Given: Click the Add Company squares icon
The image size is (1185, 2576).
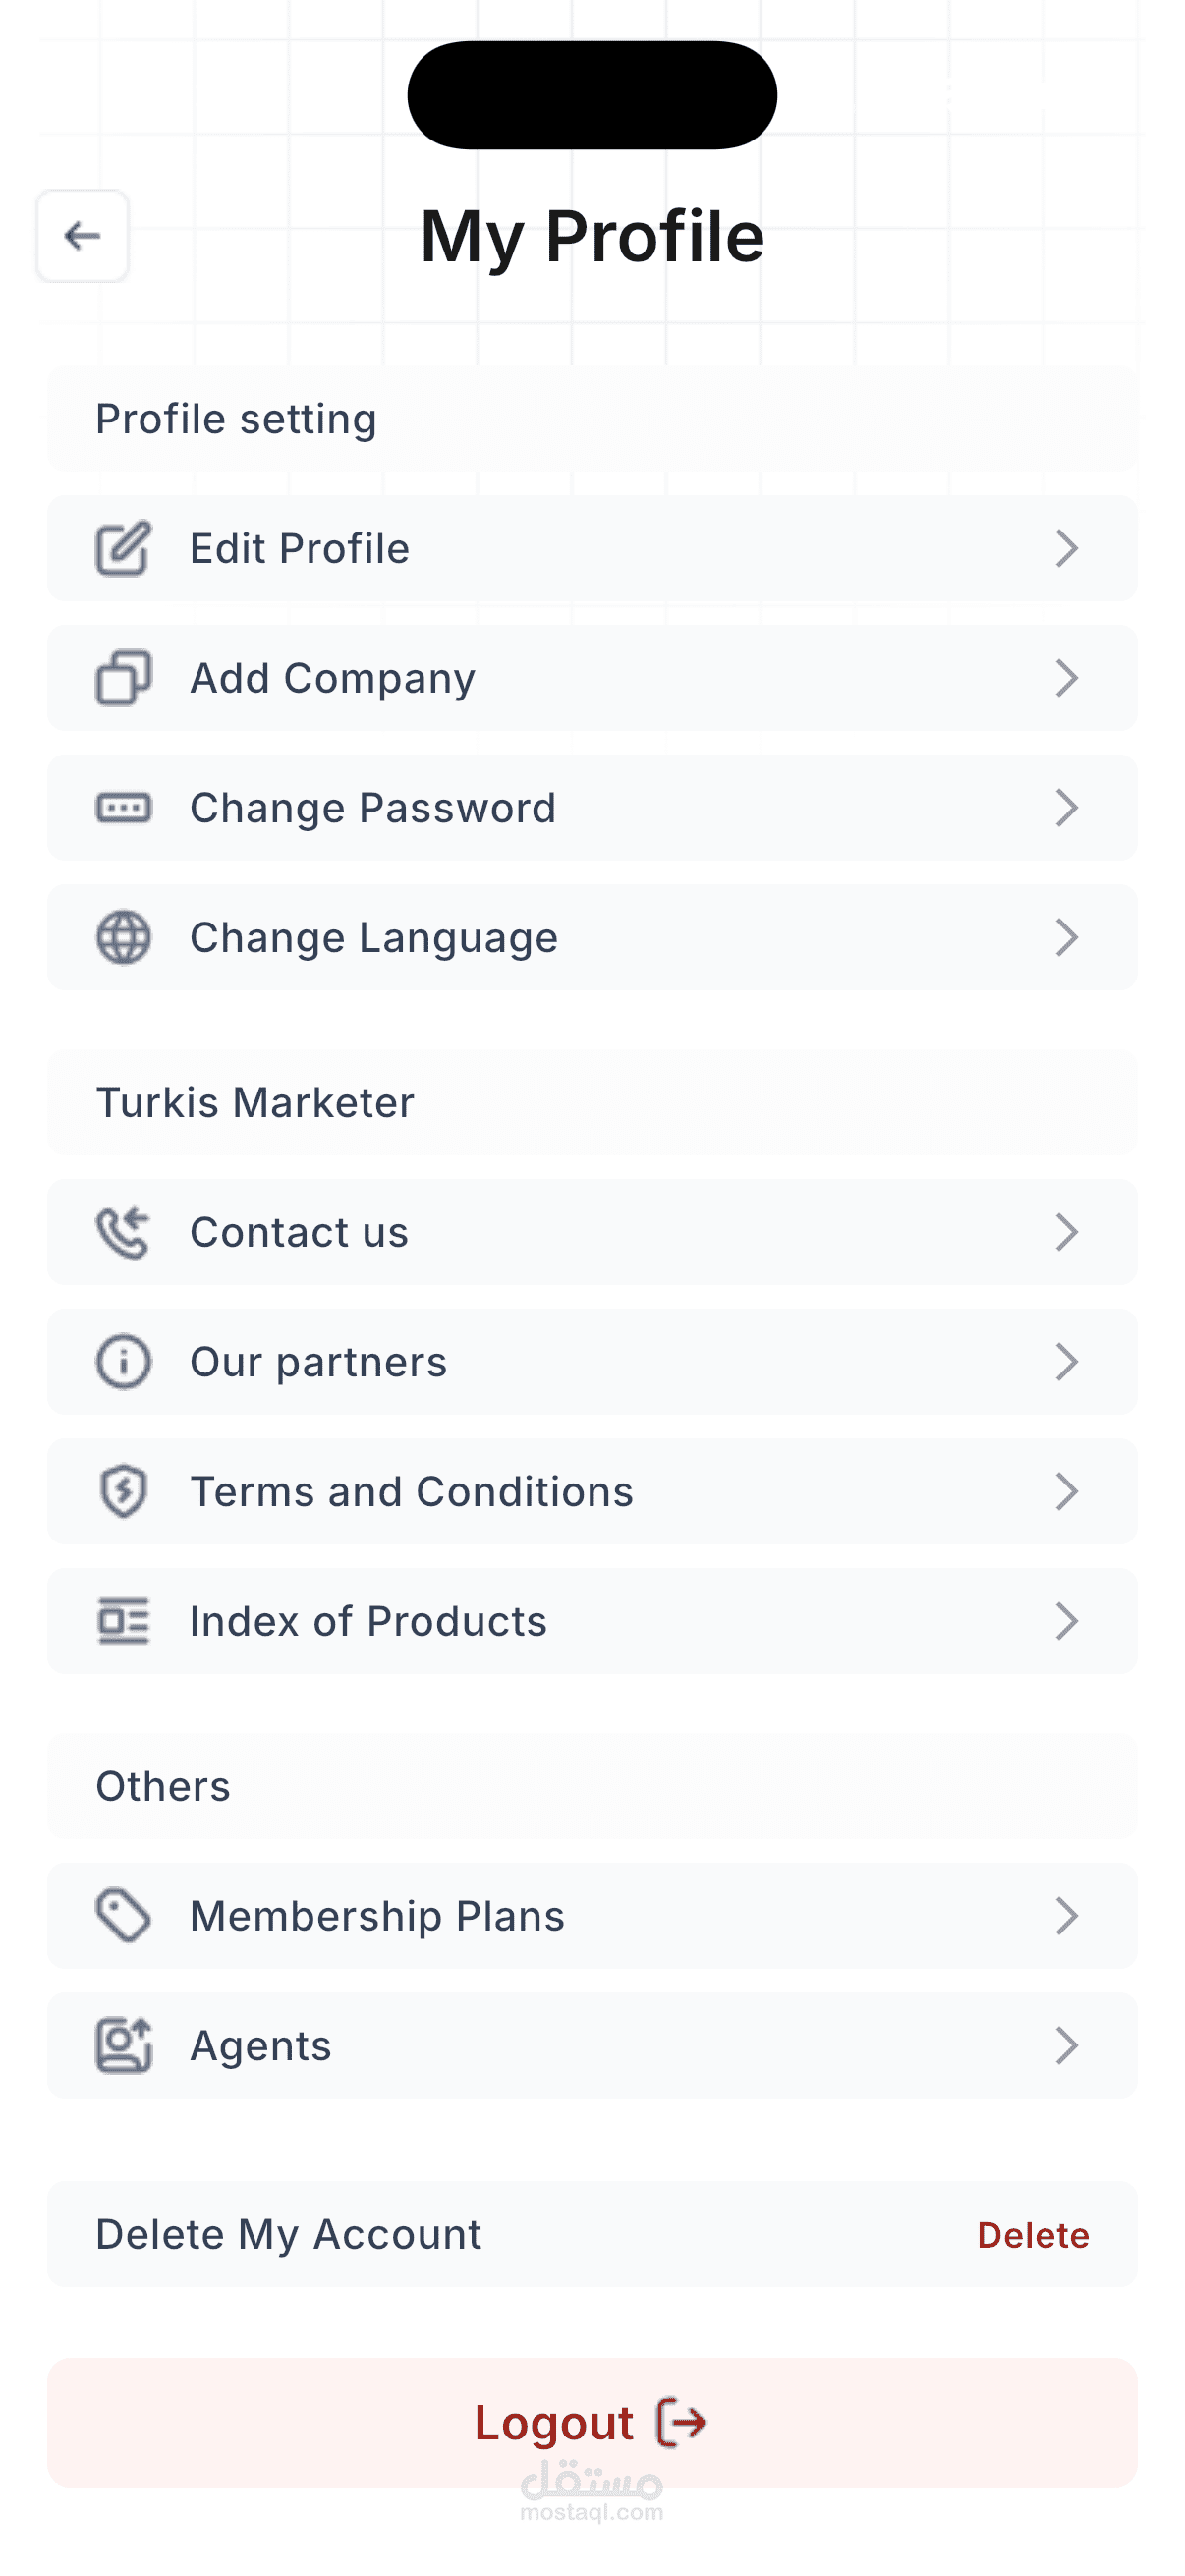Looking at the screenshot, I should (x=123, y=678).
